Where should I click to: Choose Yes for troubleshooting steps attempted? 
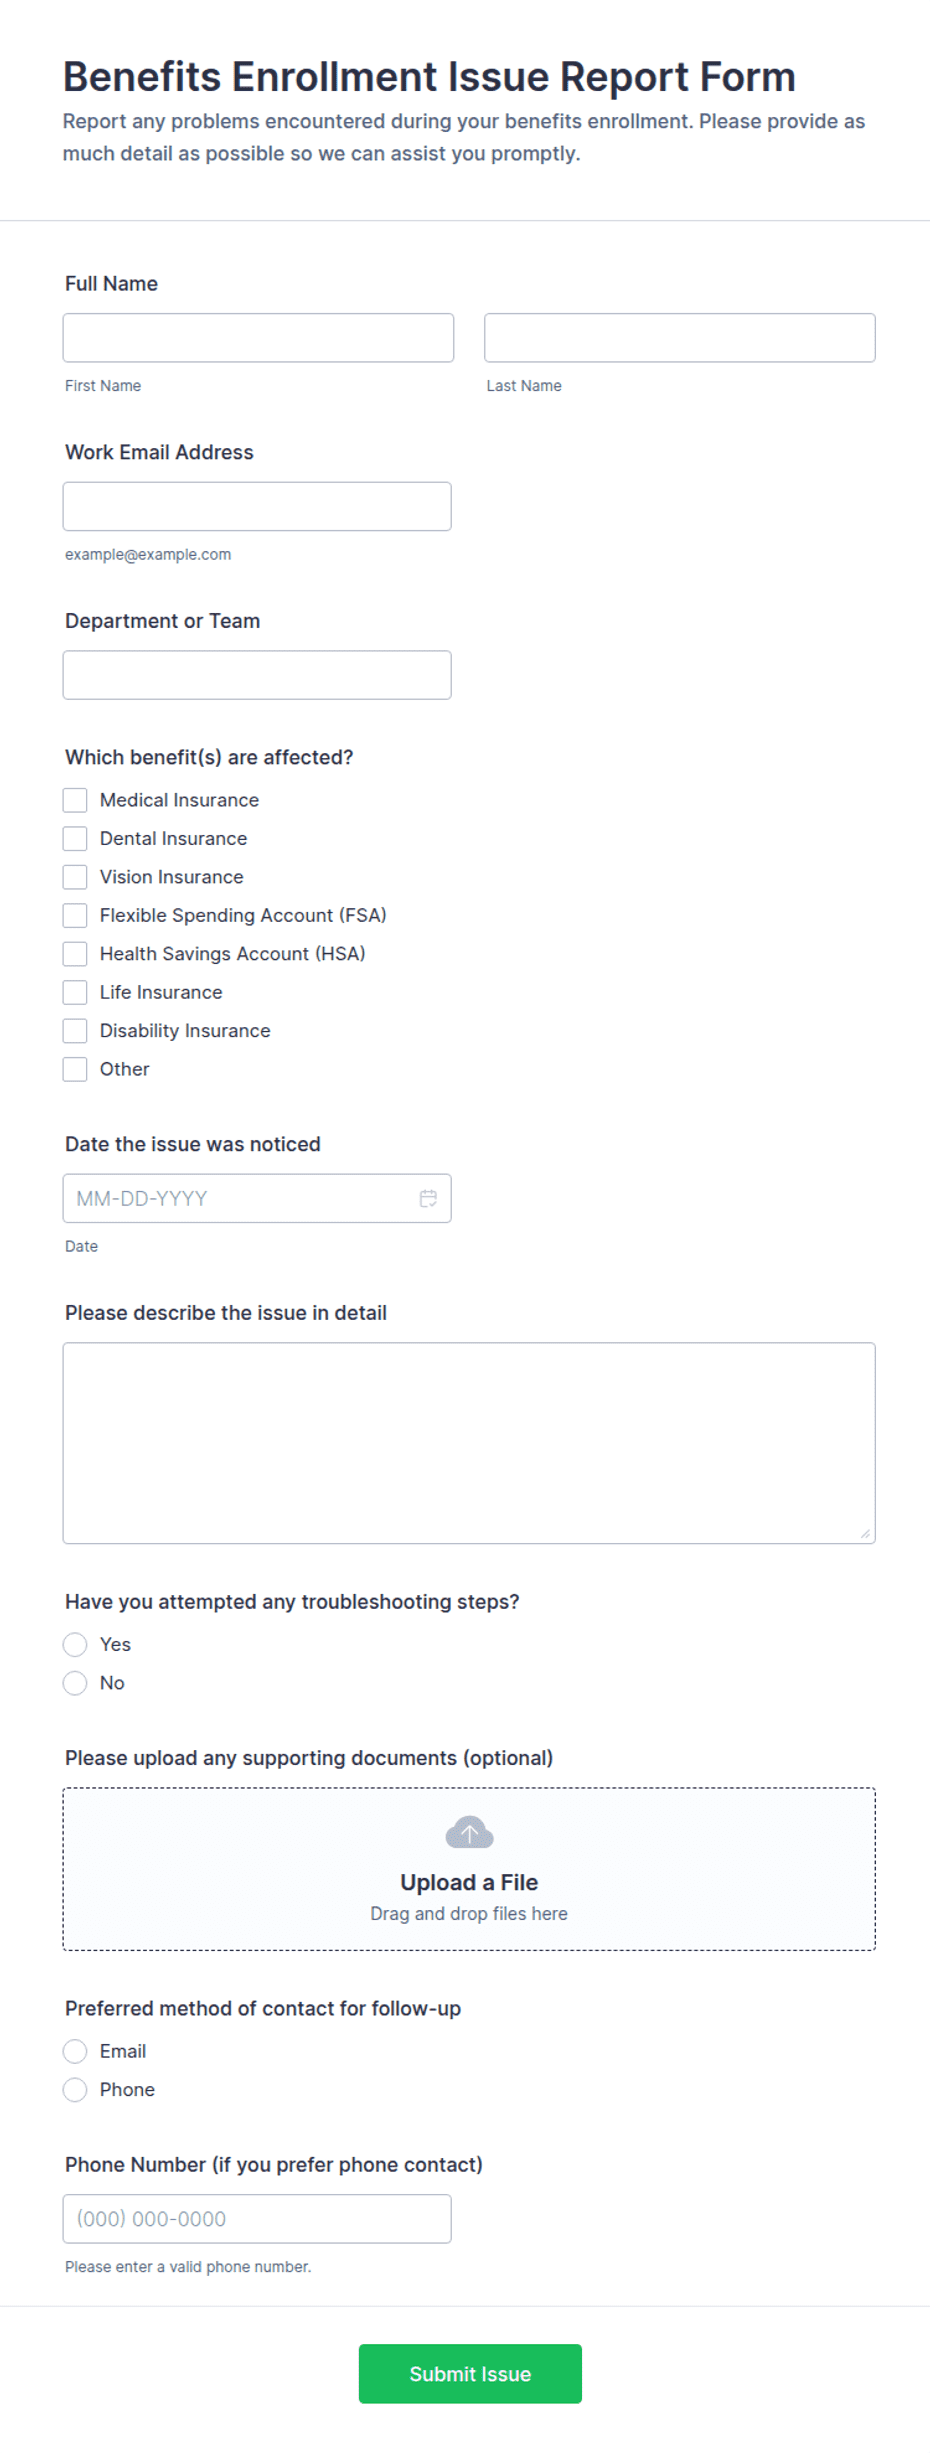coord(75,1644)
